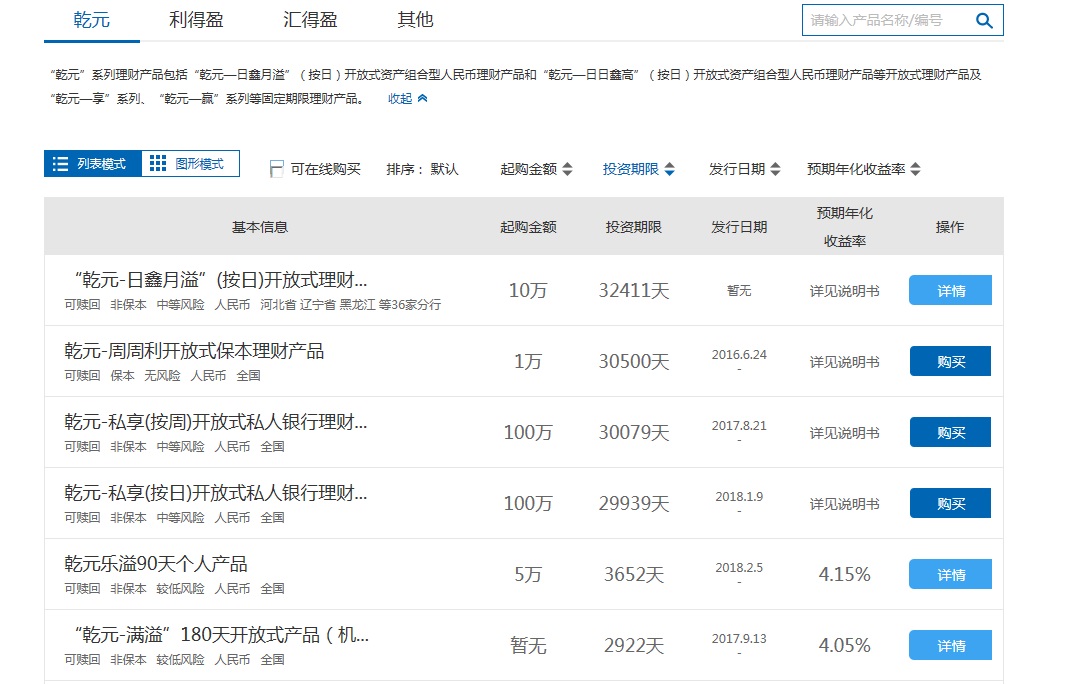
Task: Click 购买 for 乾元-周周利 product
Action: 949,361
